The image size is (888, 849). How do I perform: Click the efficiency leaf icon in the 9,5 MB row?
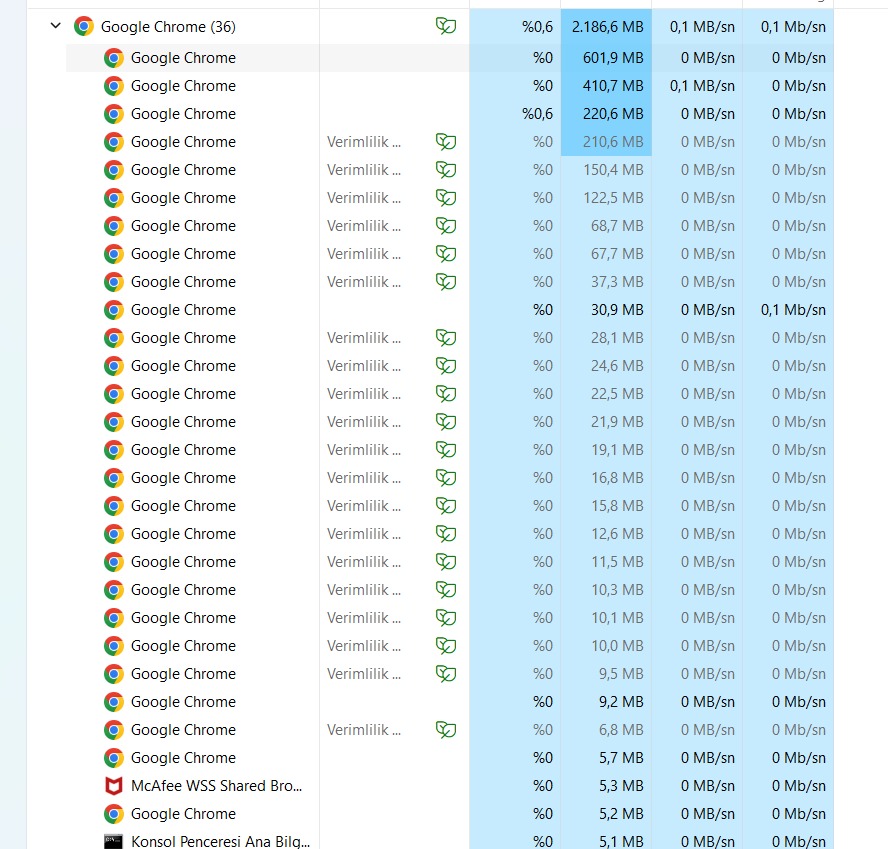[446, 674]
